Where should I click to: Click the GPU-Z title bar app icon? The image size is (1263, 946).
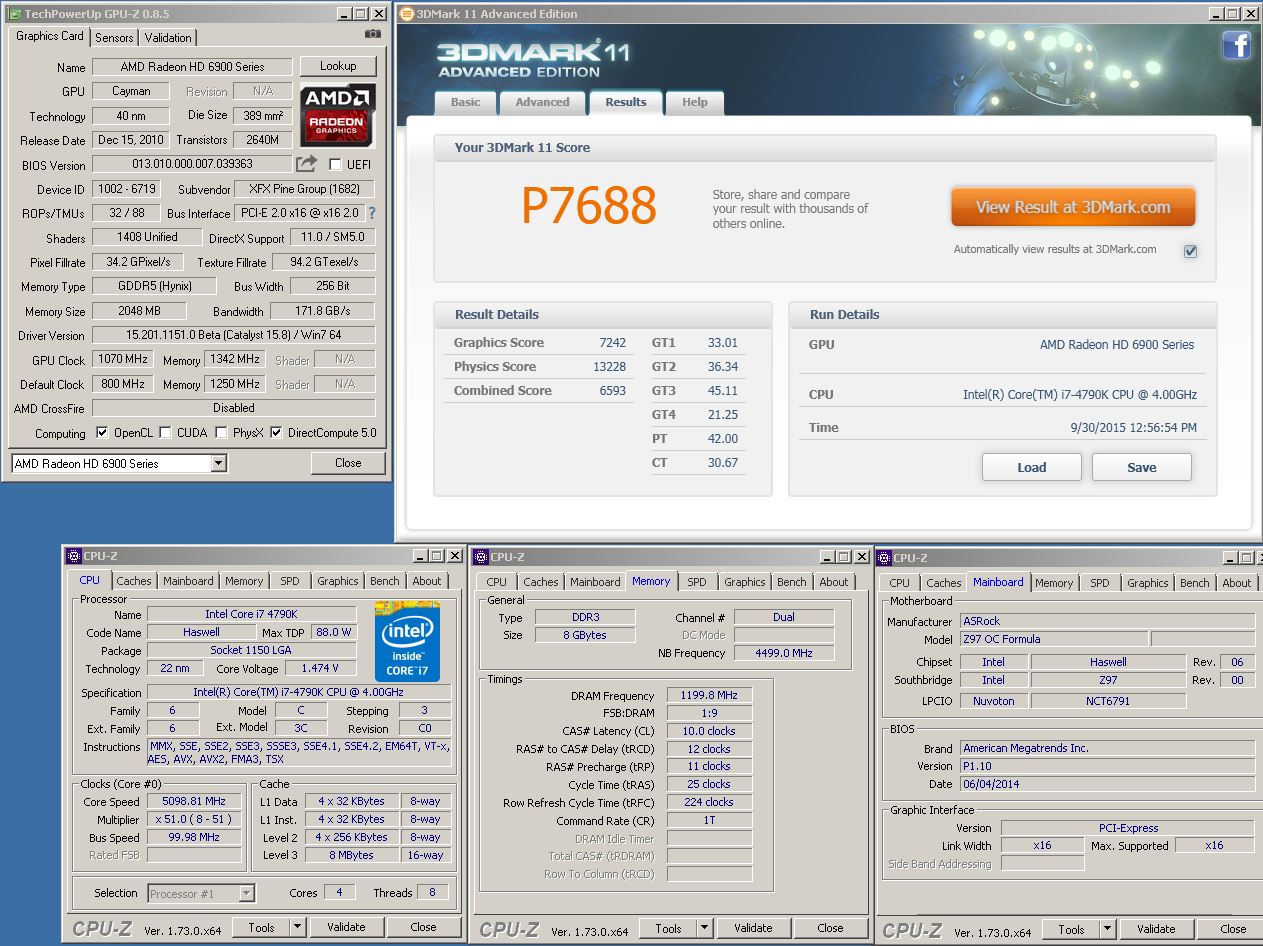coord(13,14)
